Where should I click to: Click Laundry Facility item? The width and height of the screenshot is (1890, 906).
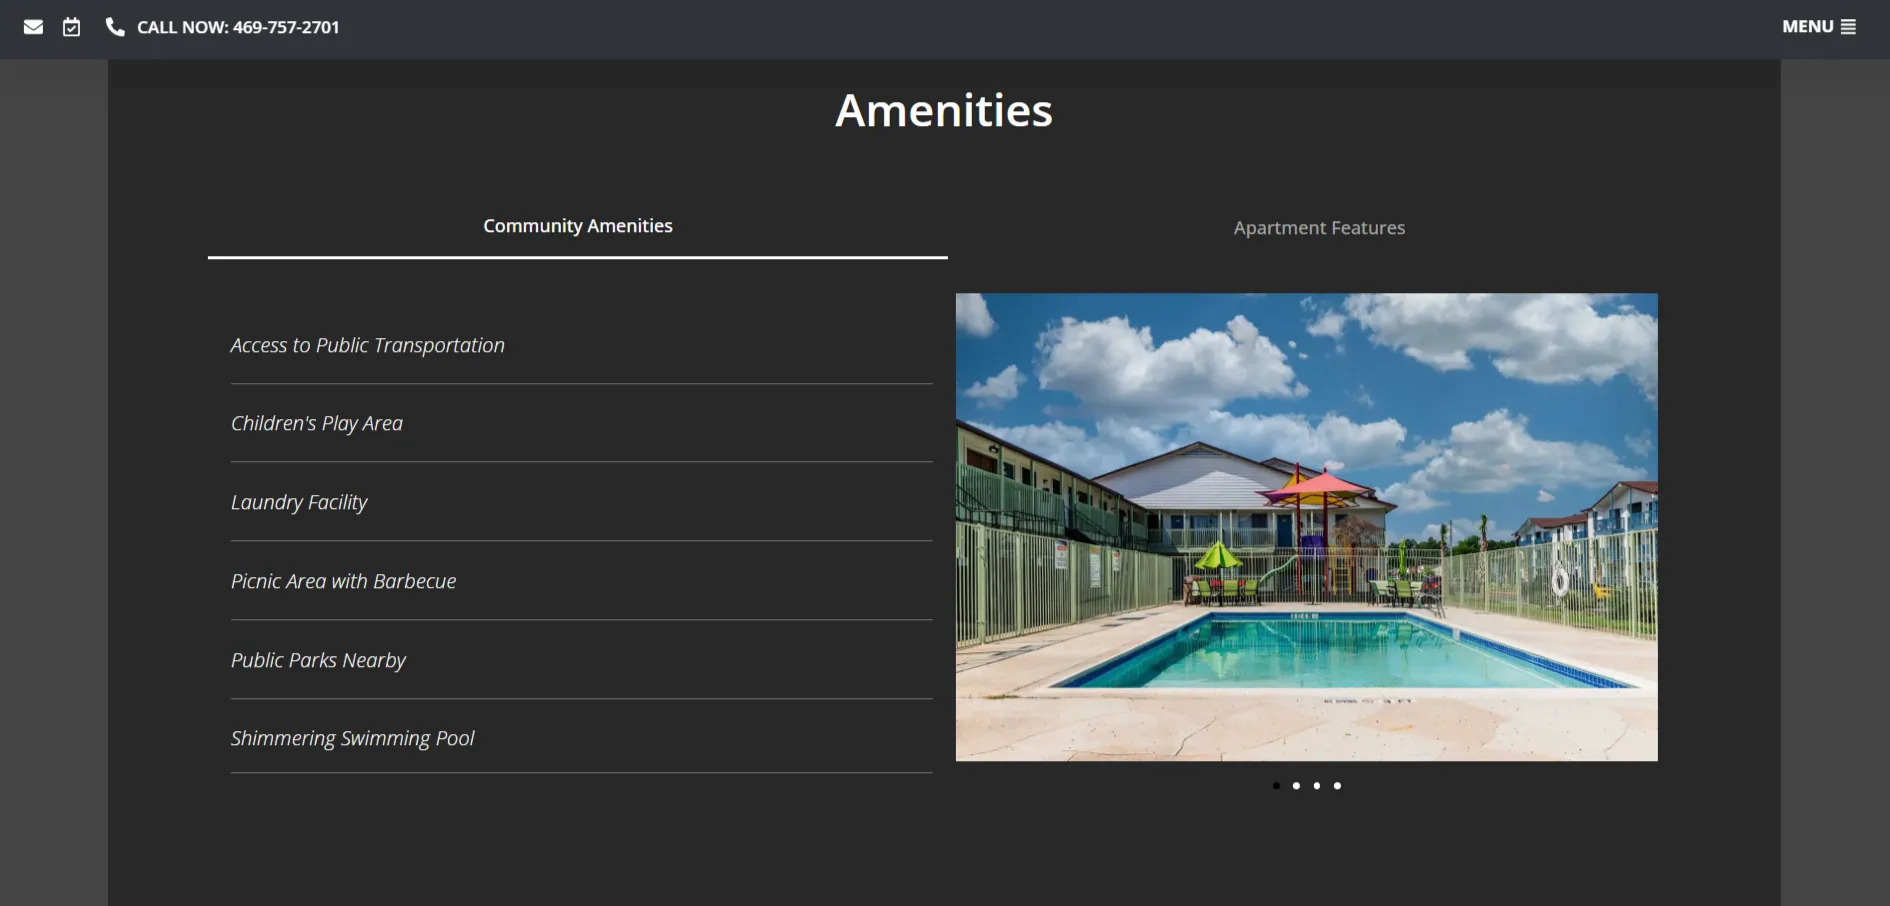point(581,502)
